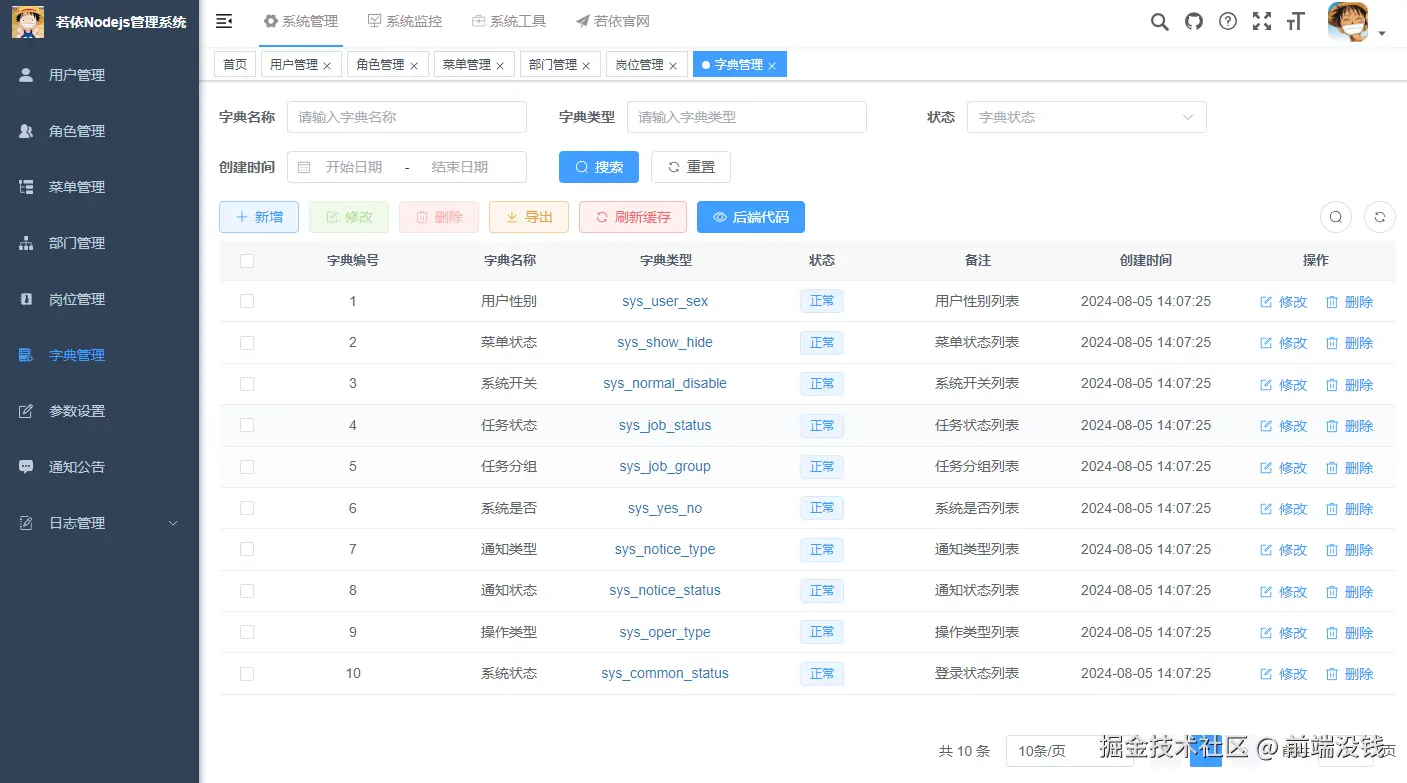Hide the search form with the round magnifier
Image resolution: width=1407 pixels, height=783 pixels.
coord(1336,217)
